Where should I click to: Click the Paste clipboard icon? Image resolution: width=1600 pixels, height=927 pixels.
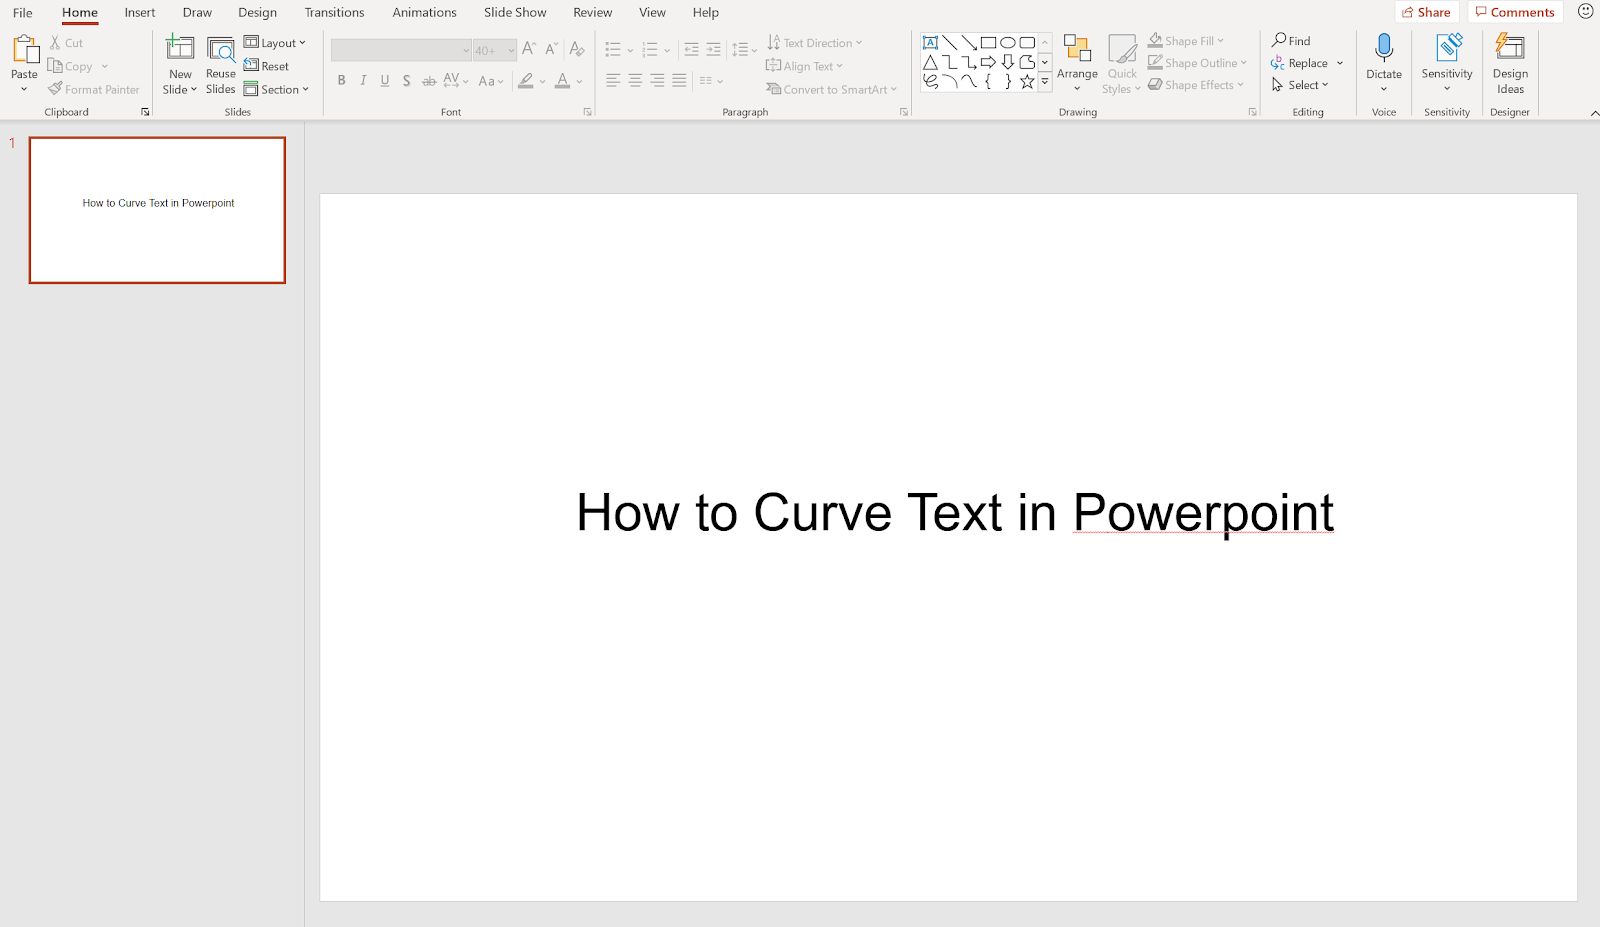pyautogui.click(x=24, y=50)
